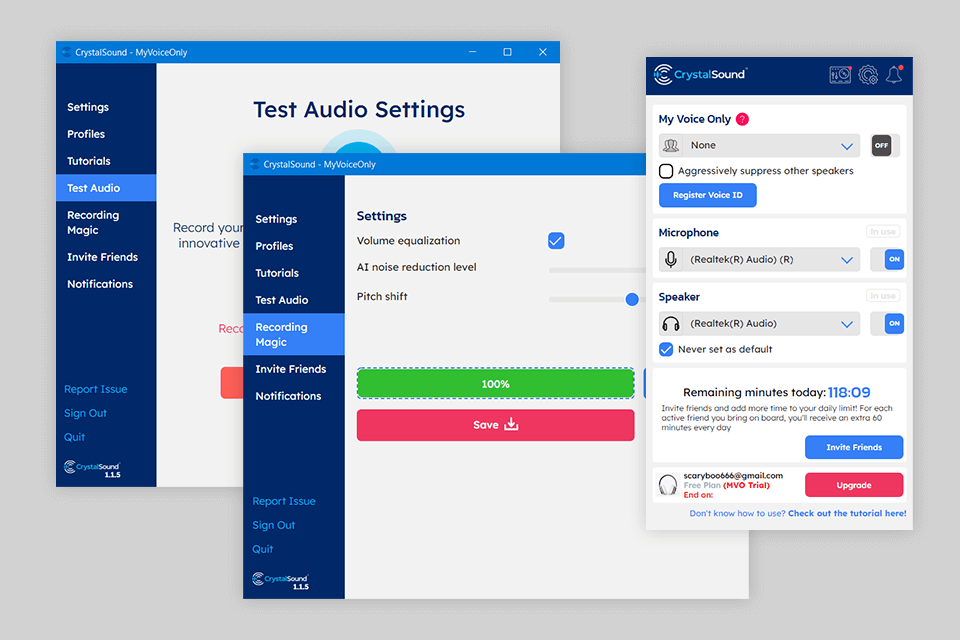Click Report Issue in the front window
This screenshot has width=960, height=640.
pos(284,501)
